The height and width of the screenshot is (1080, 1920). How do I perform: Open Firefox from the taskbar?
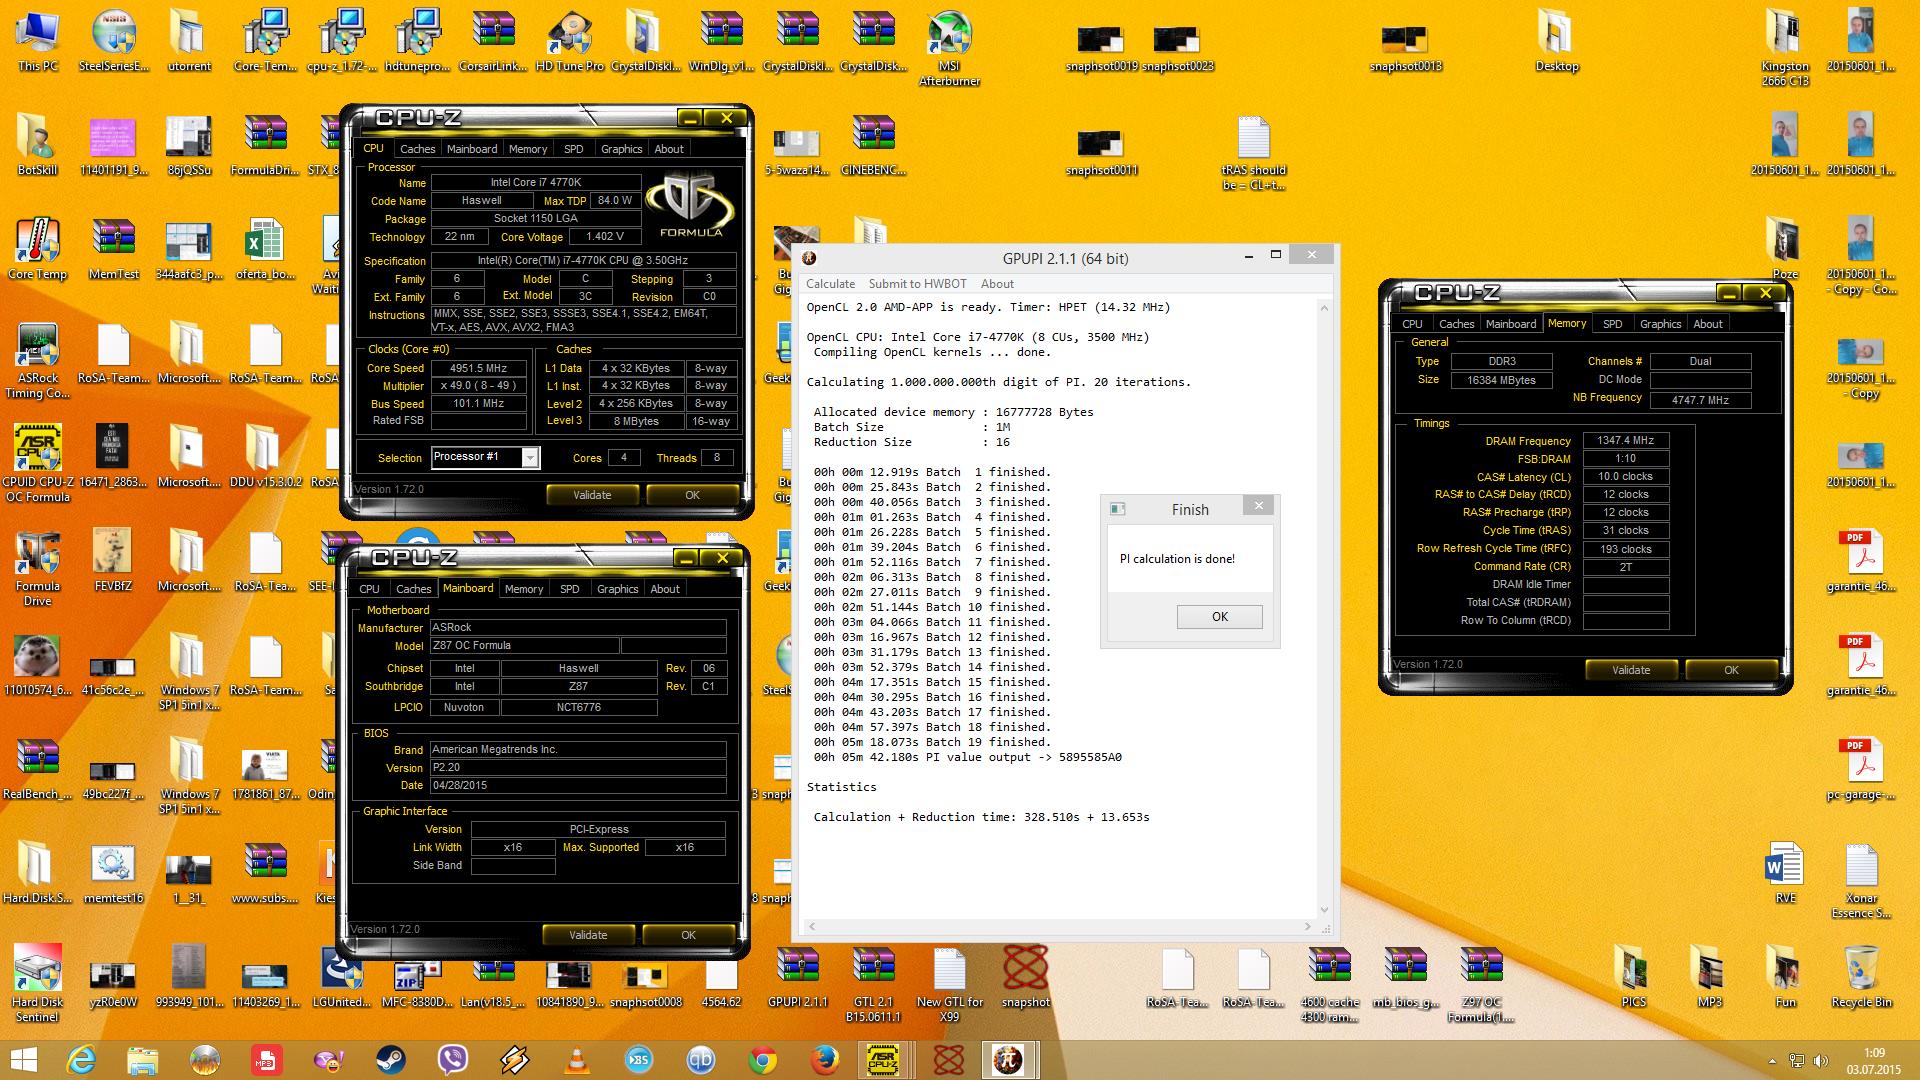825,1059
